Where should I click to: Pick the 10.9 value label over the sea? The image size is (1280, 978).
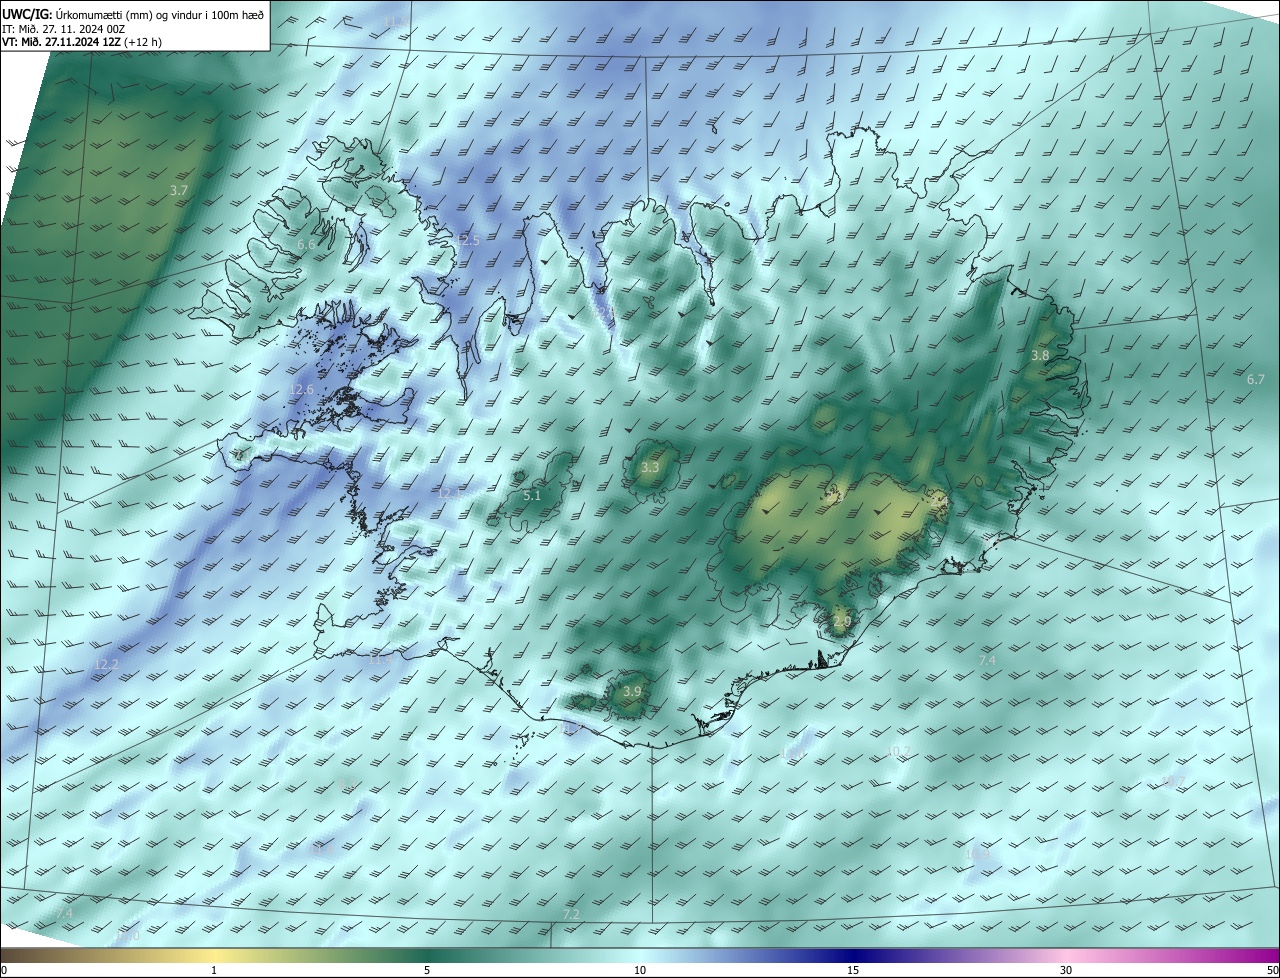click(x=978, y=854)
